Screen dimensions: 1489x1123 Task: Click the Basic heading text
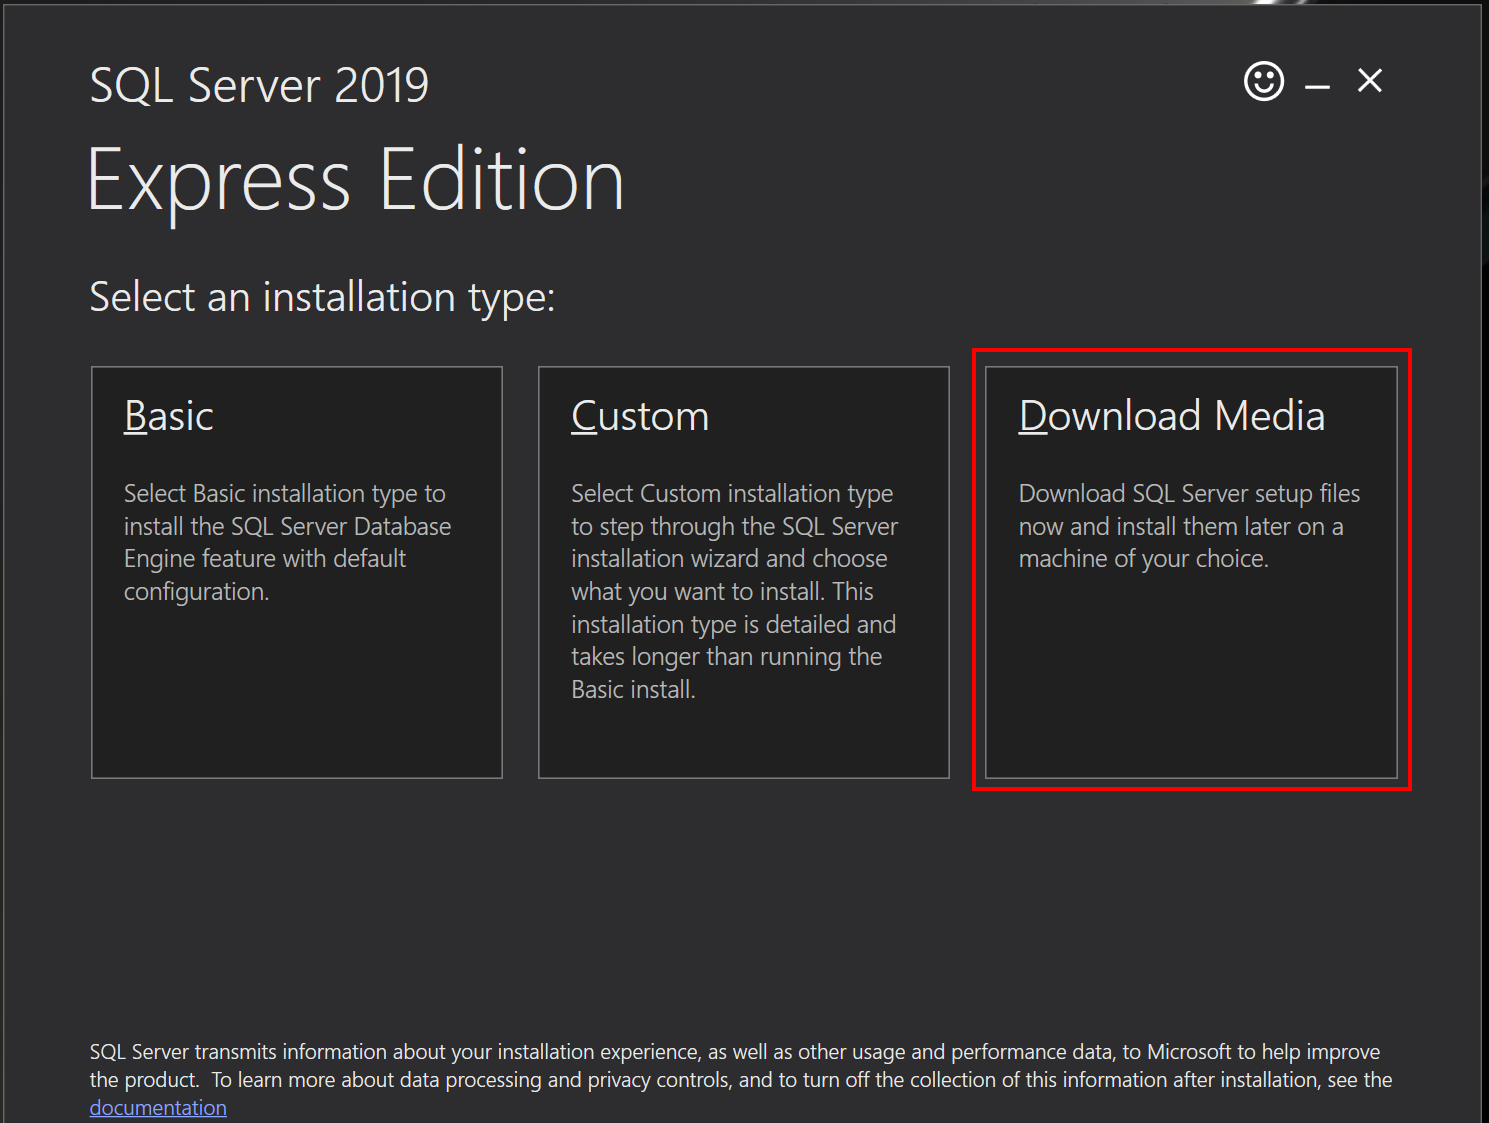click(168, 416)
